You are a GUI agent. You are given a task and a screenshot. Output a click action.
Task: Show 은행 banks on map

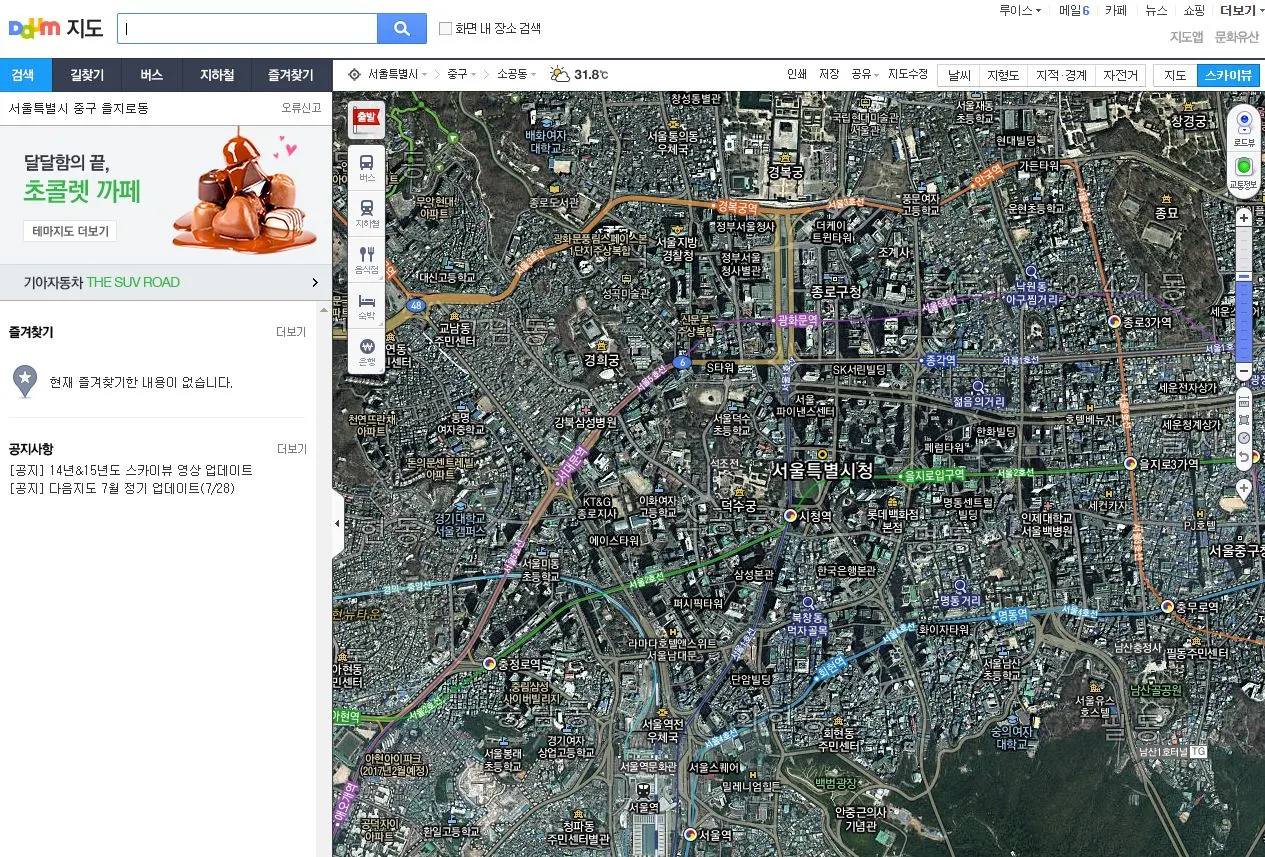[x=367, y=350]
